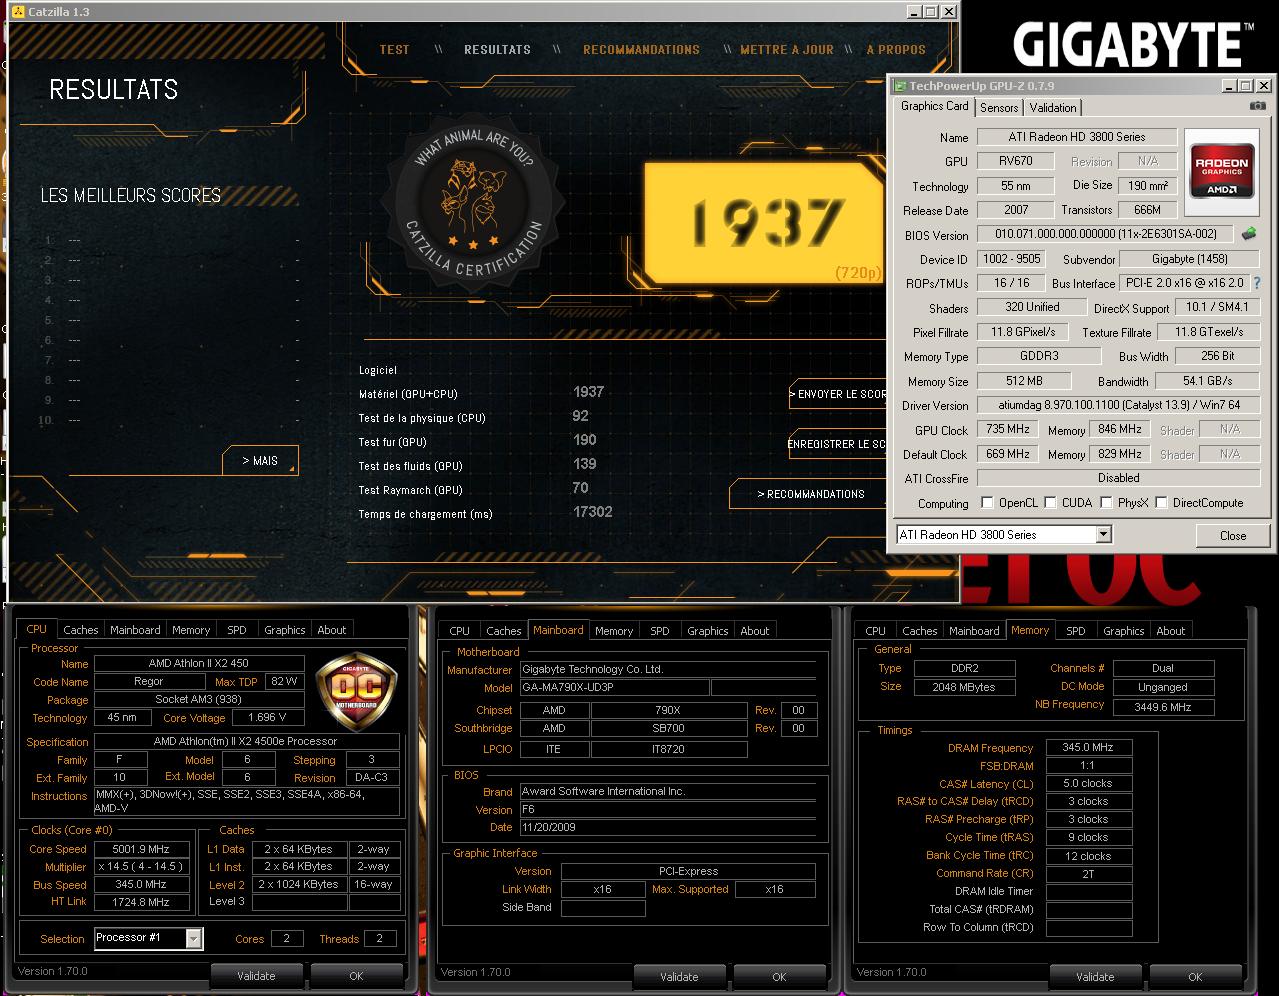Click motherboard model GA-MA790X-UD3P field
This screenshot has width=1279, height=996.
[x=614, y=687]
